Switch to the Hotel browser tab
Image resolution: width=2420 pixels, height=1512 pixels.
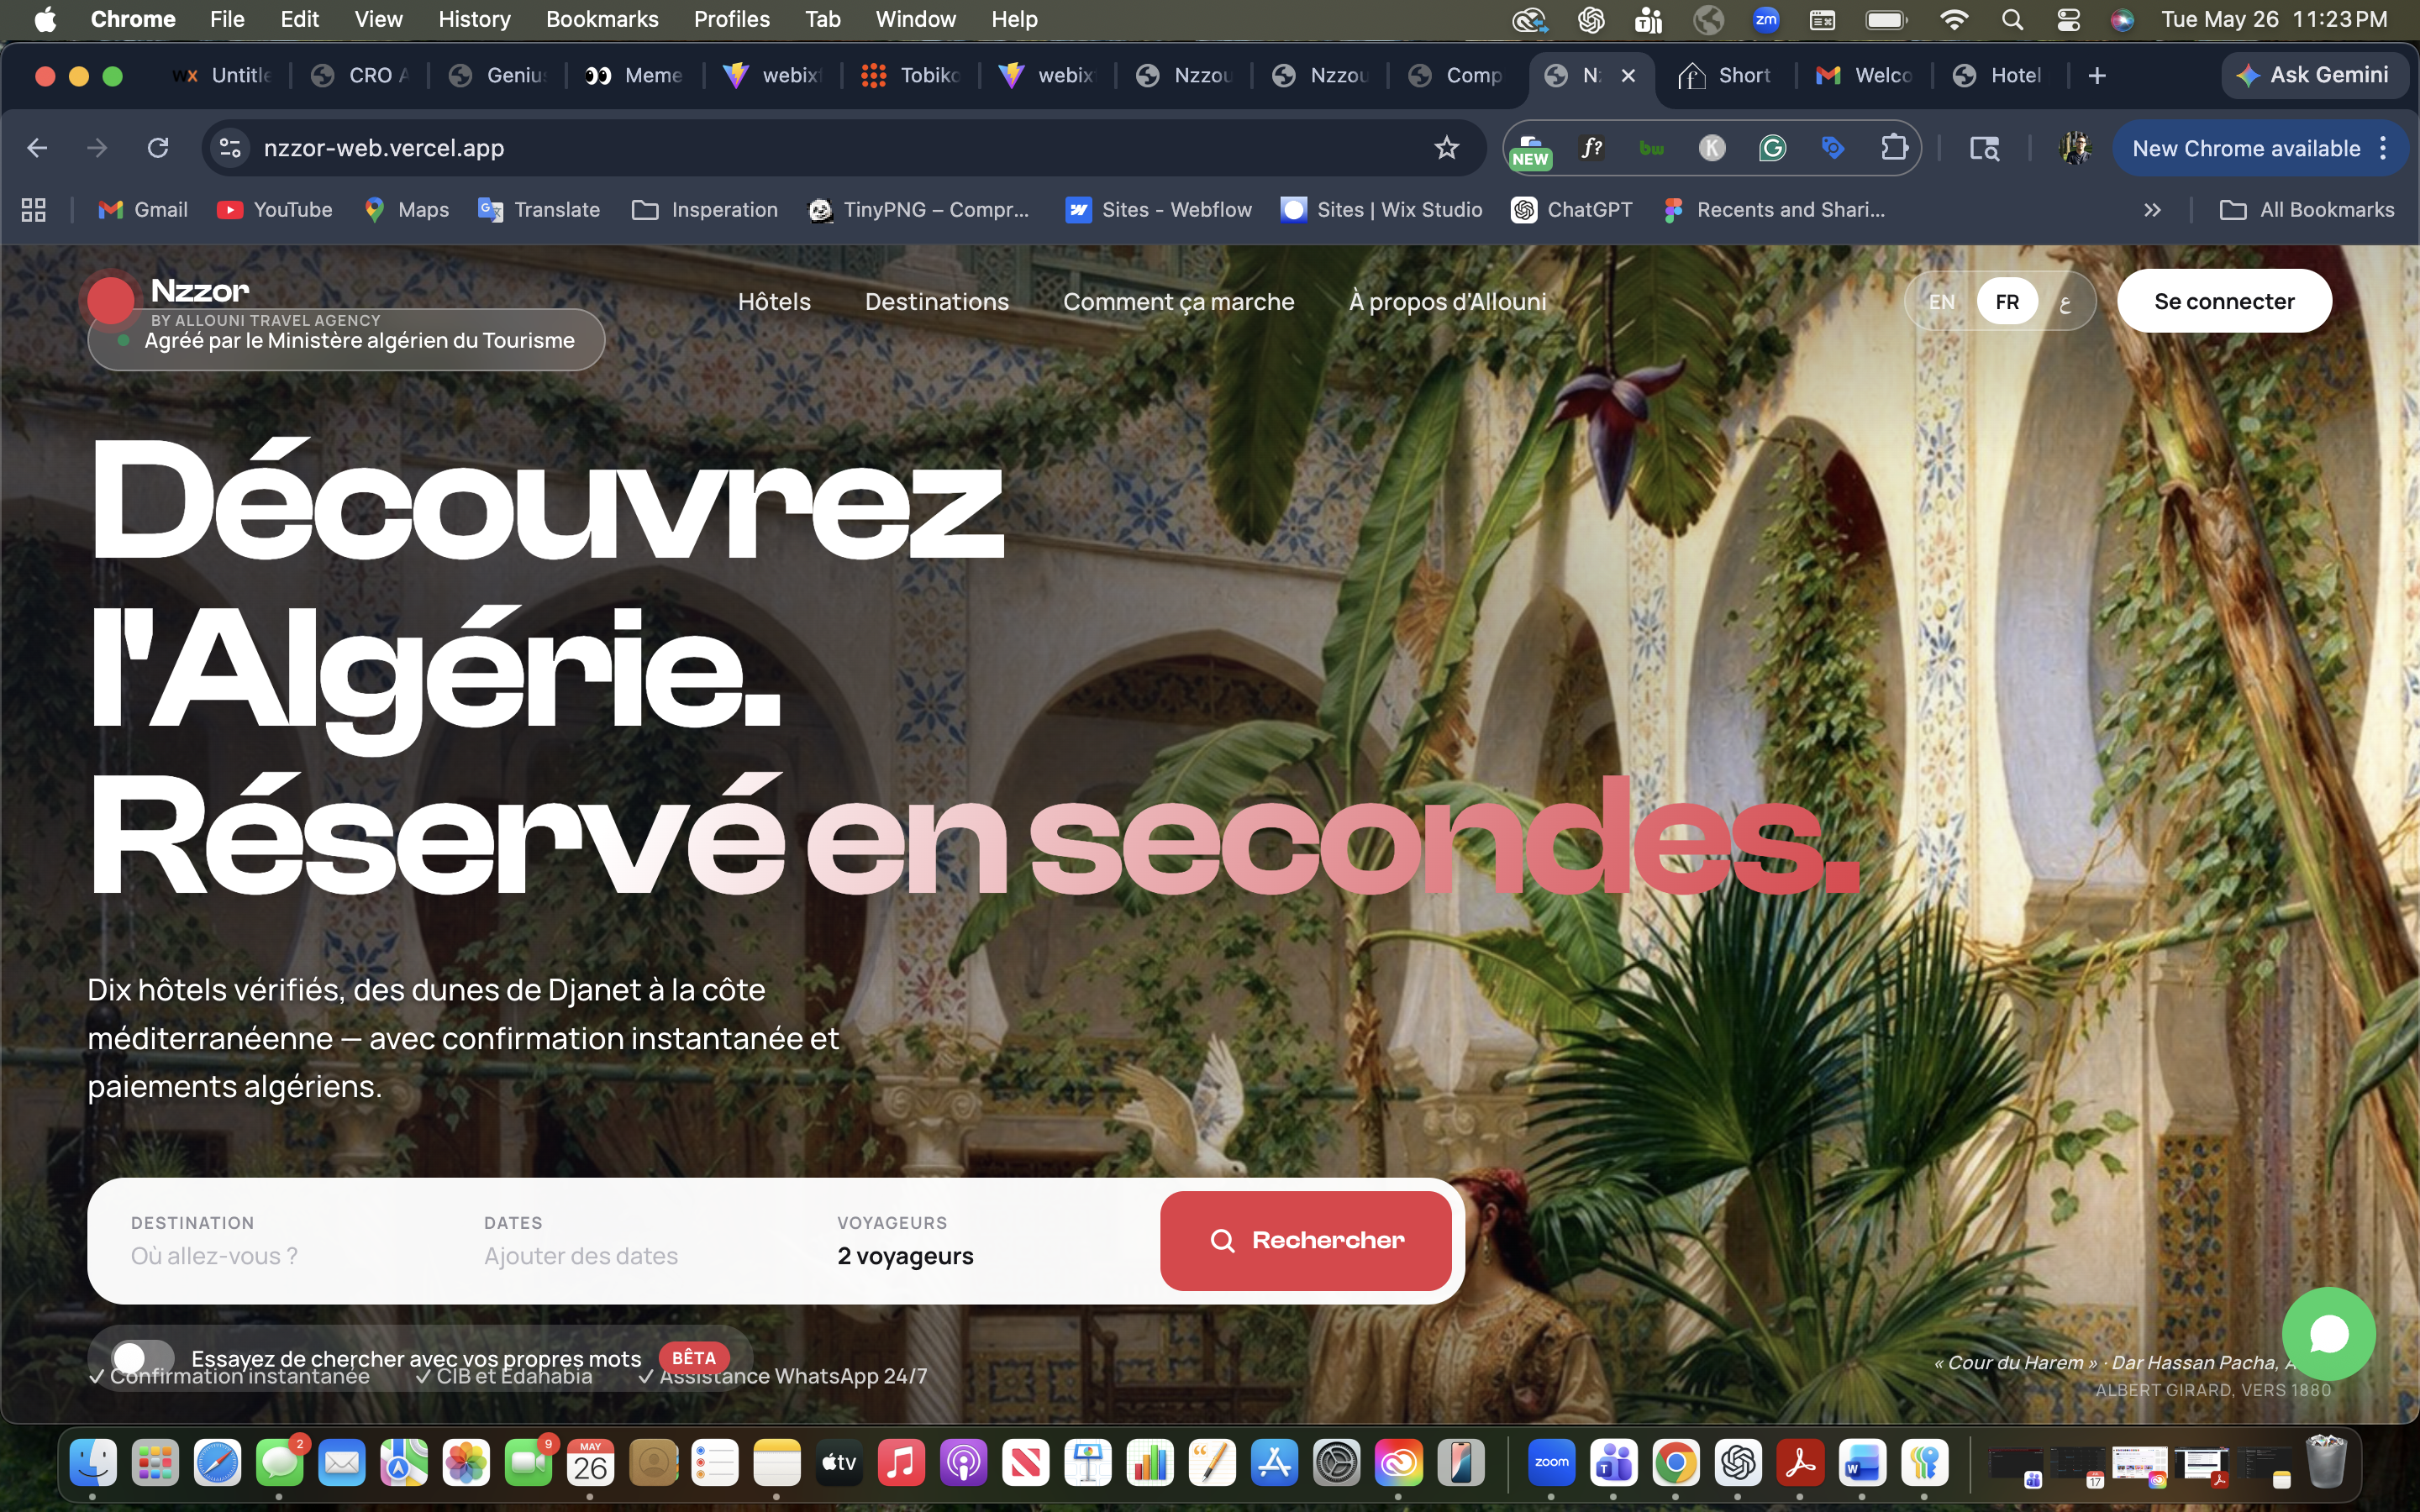[x=1998, y=76]
